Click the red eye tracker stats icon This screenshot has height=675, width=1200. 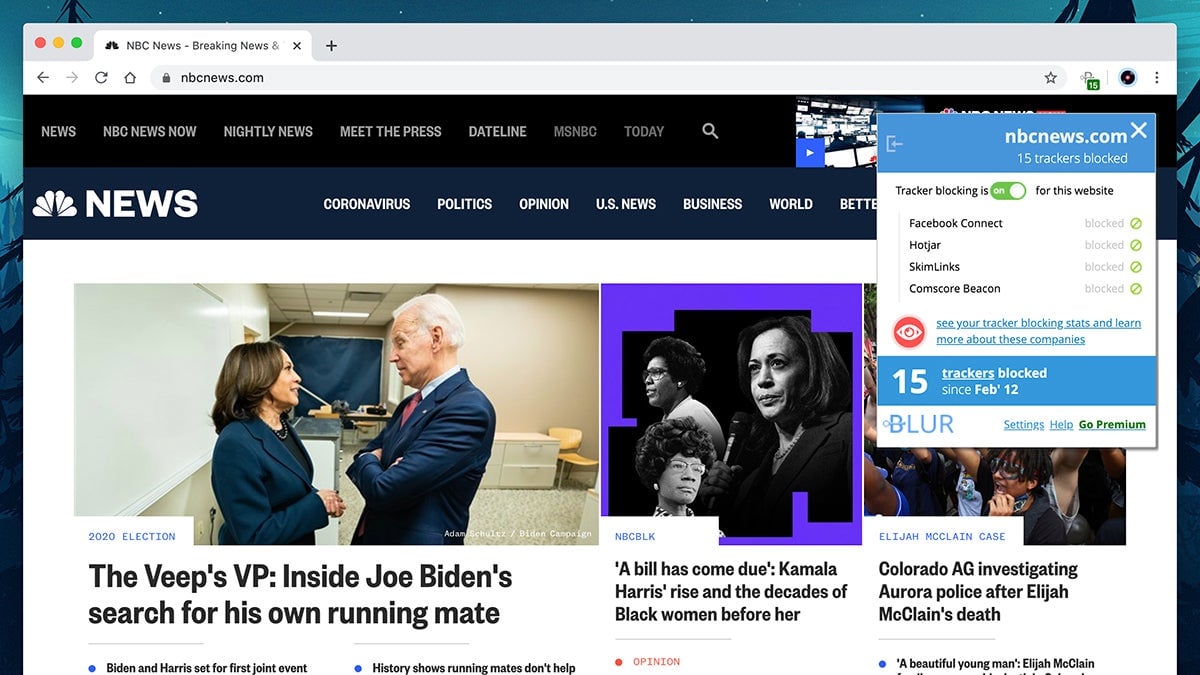tap(909, 331)
